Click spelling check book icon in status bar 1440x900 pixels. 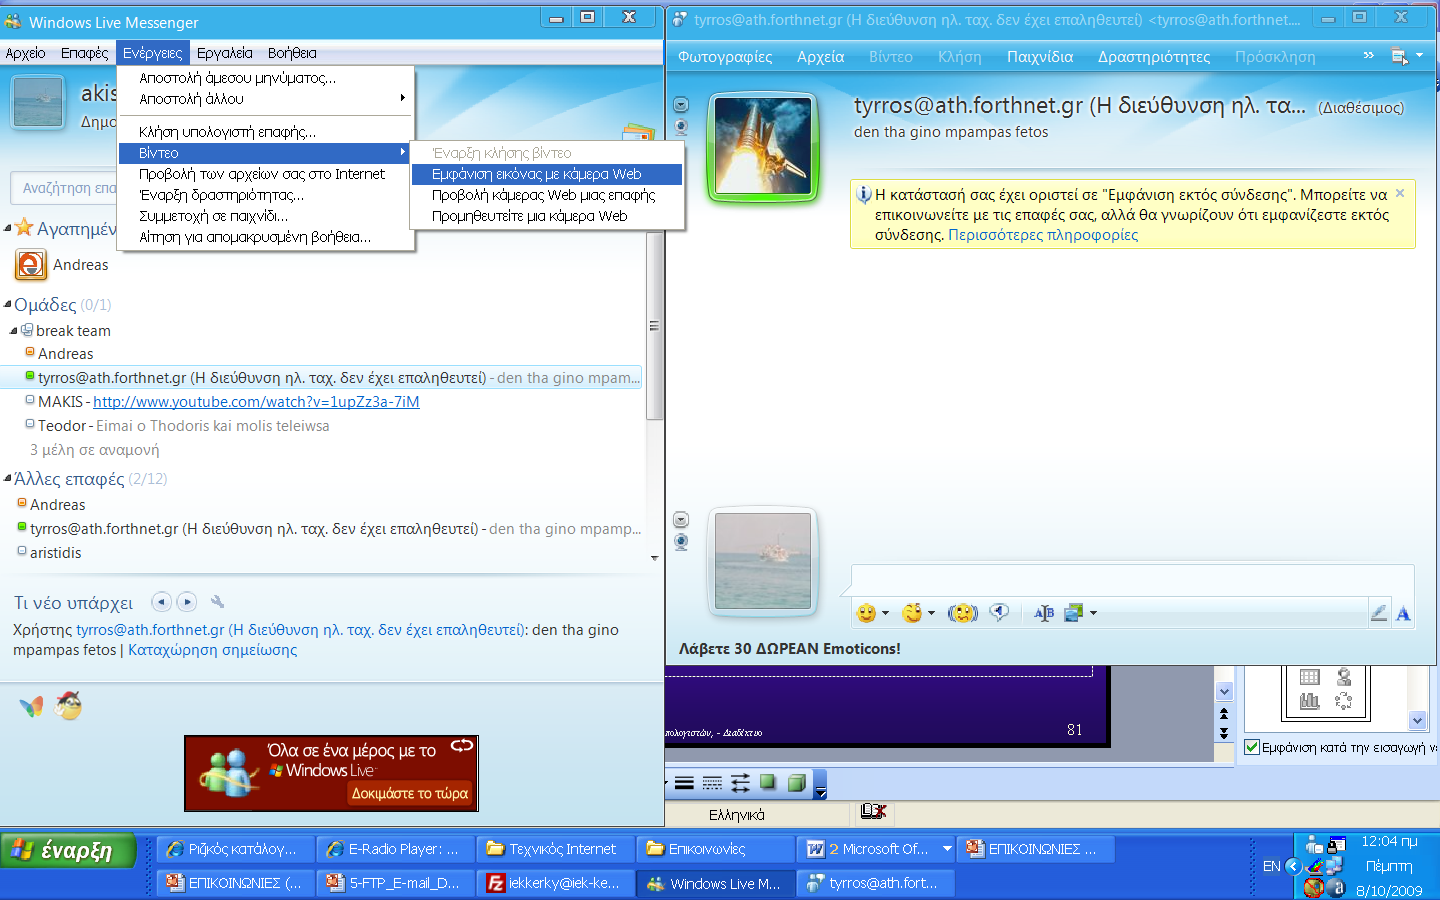(x=873, y=812)
